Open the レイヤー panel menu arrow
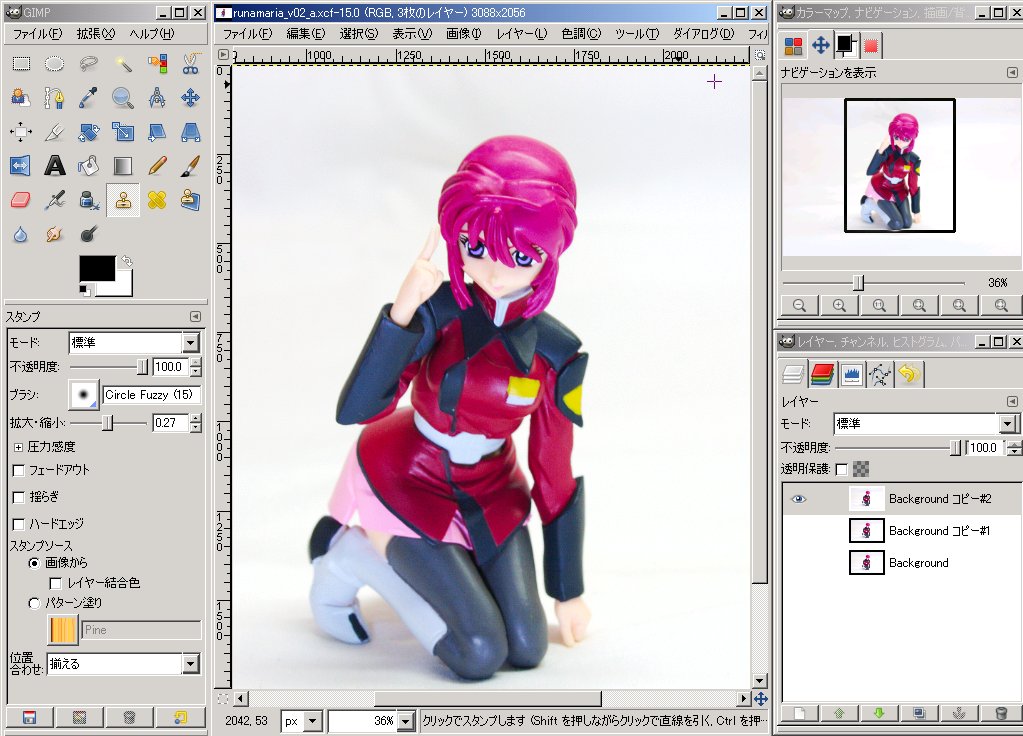Viewport: 1023px width, 736px height. [x=1012, y=401]
